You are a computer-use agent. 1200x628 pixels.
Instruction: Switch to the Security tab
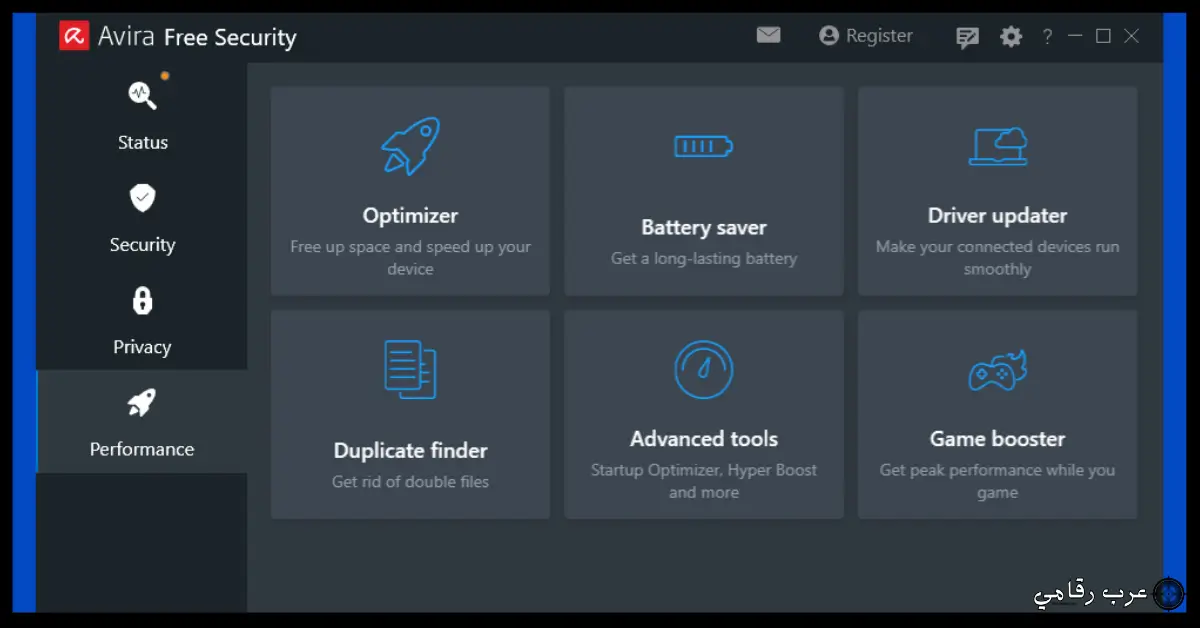pos(142,218)
